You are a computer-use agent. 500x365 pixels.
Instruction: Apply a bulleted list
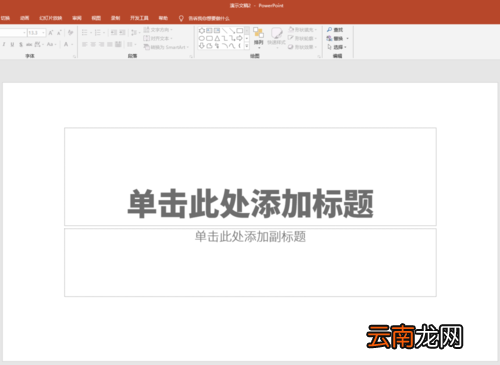(84, 32)
